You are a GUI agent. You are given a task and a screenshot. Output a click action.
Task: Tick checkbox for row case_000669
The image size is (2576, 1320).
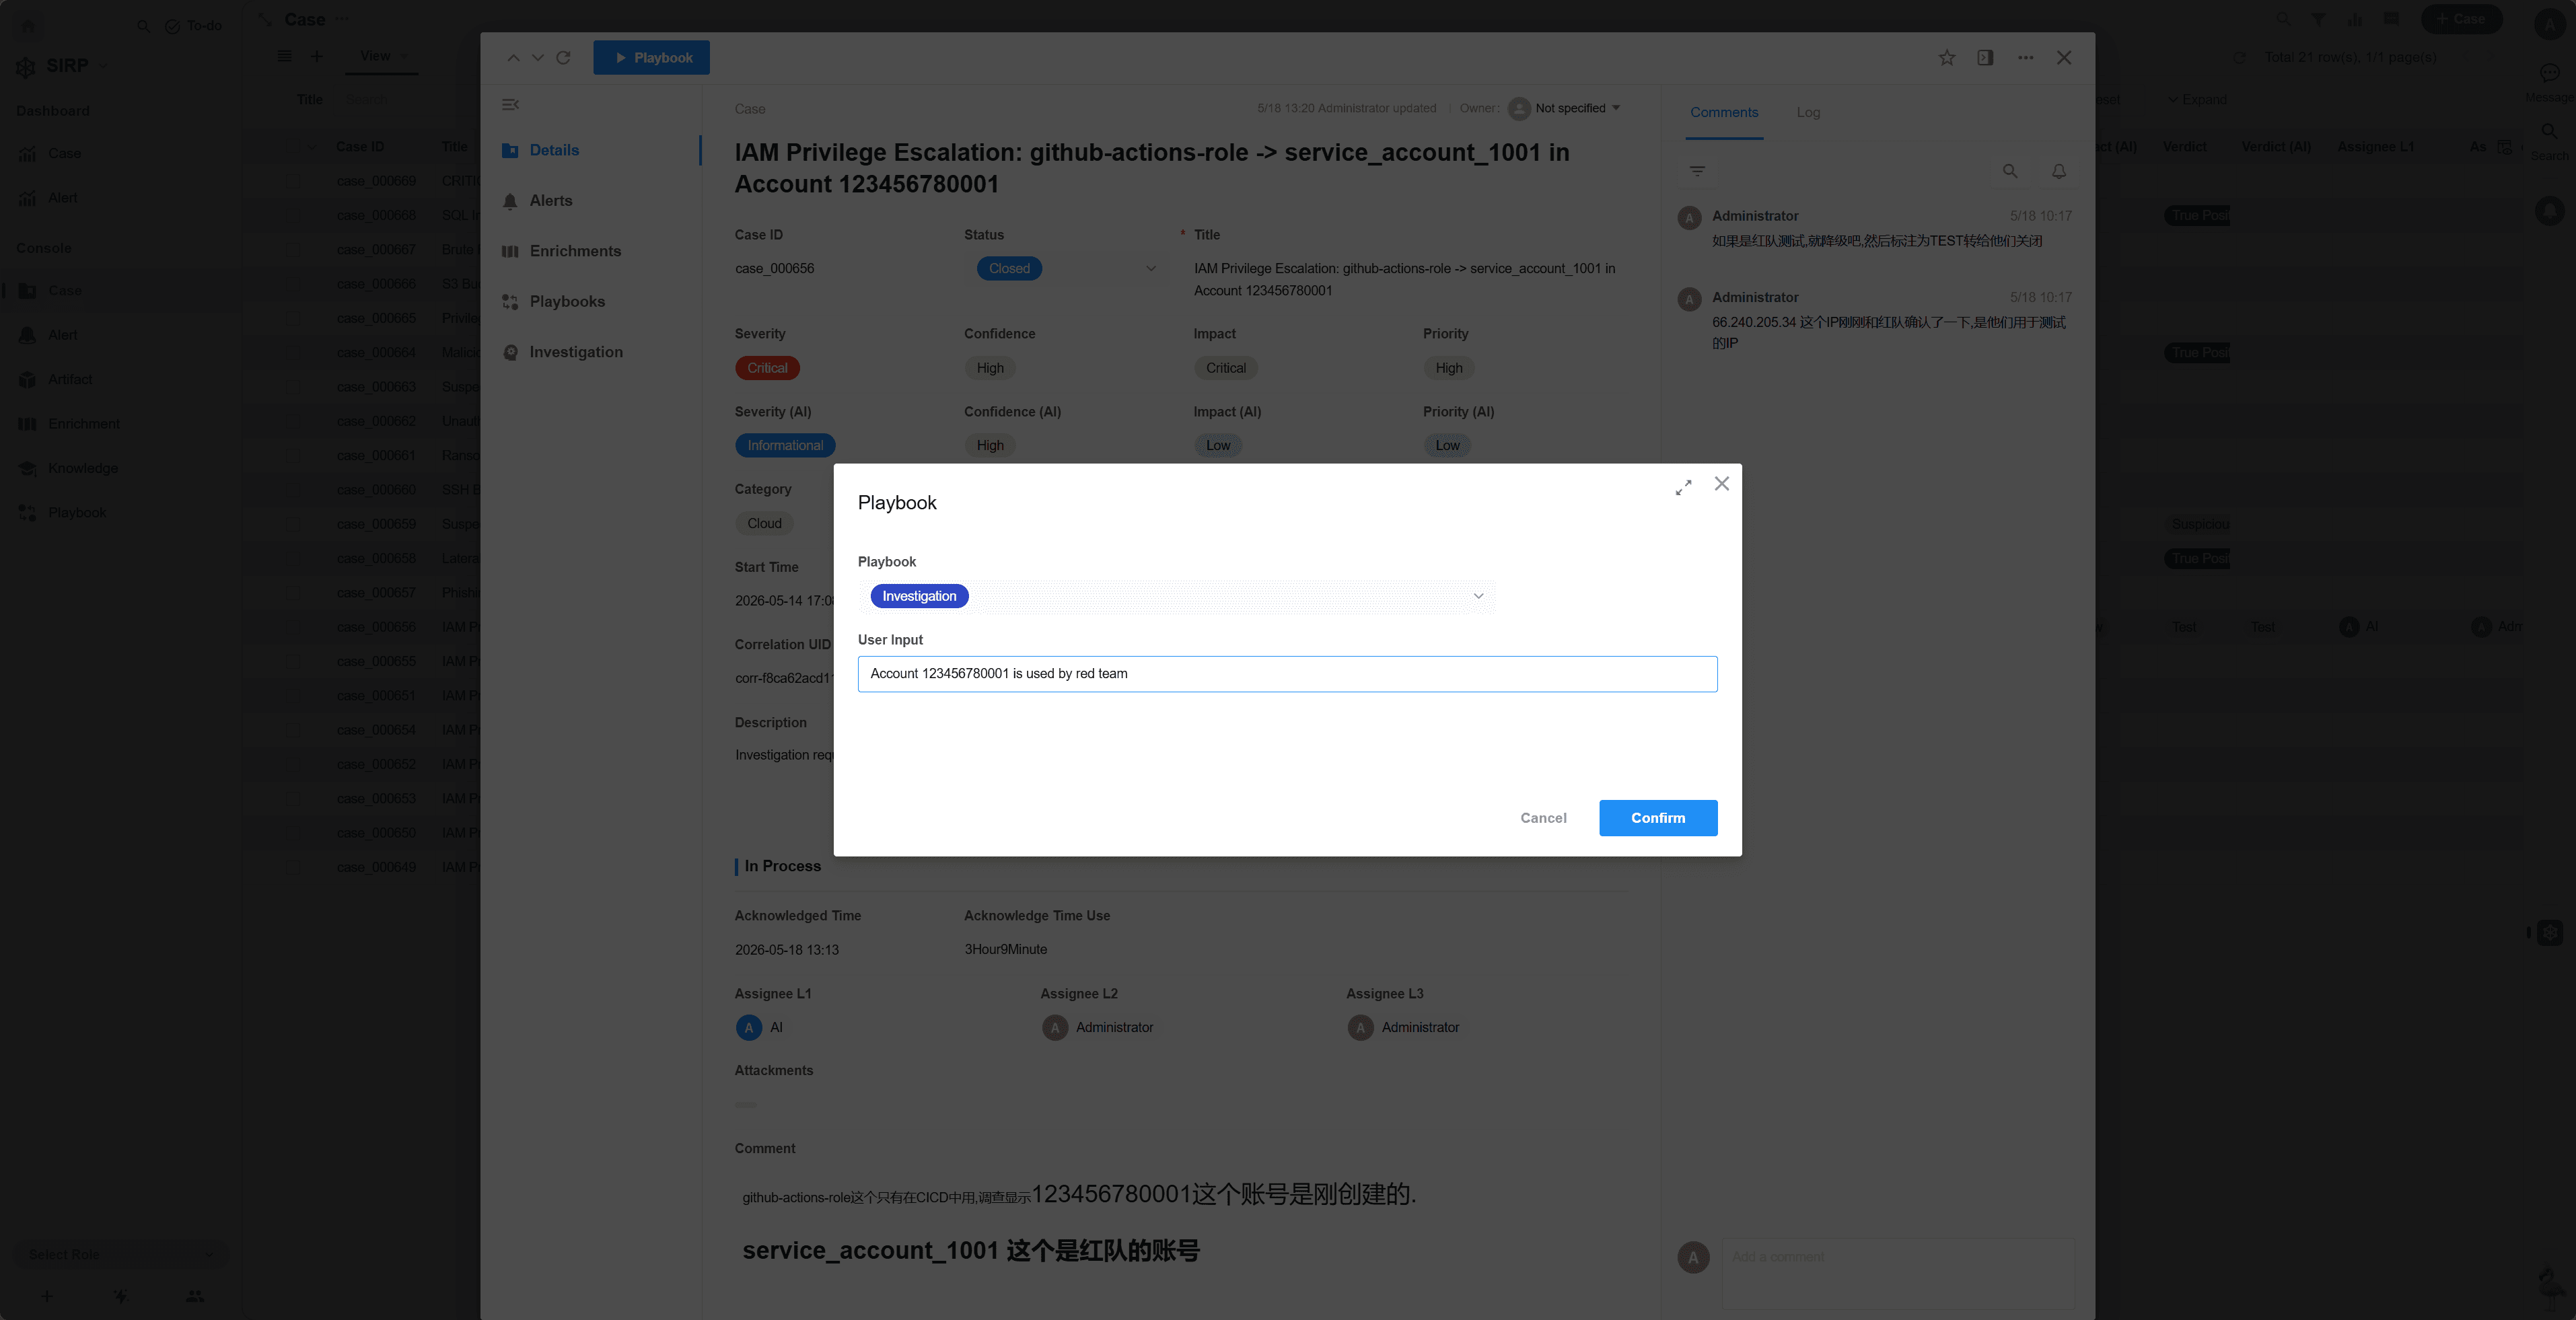(293, 182)
